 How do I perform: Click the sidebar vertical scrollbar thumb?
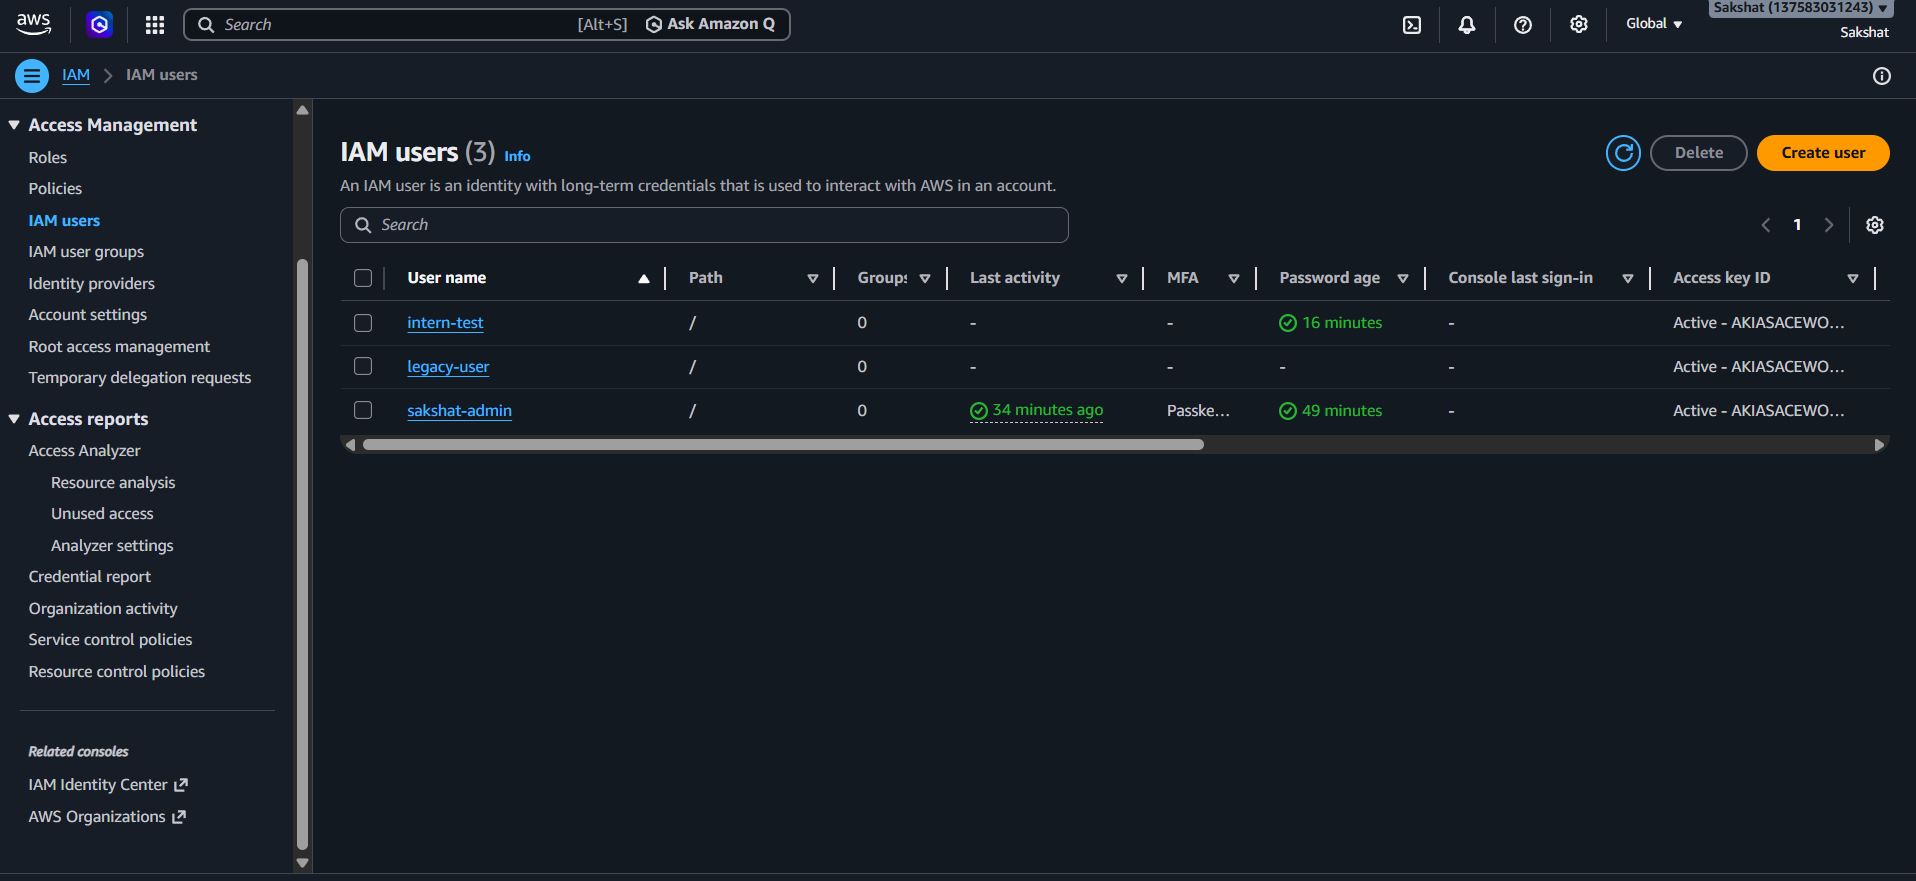pos(302,555)
